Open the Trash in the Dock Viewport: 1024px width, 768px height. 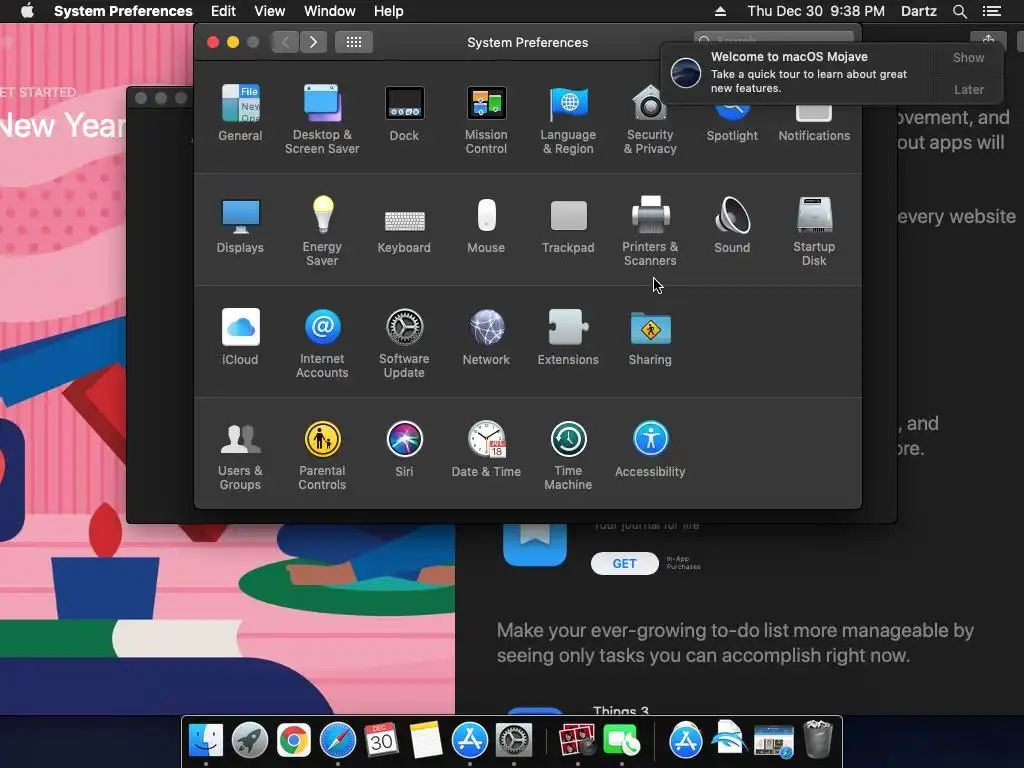coord(818,739)
